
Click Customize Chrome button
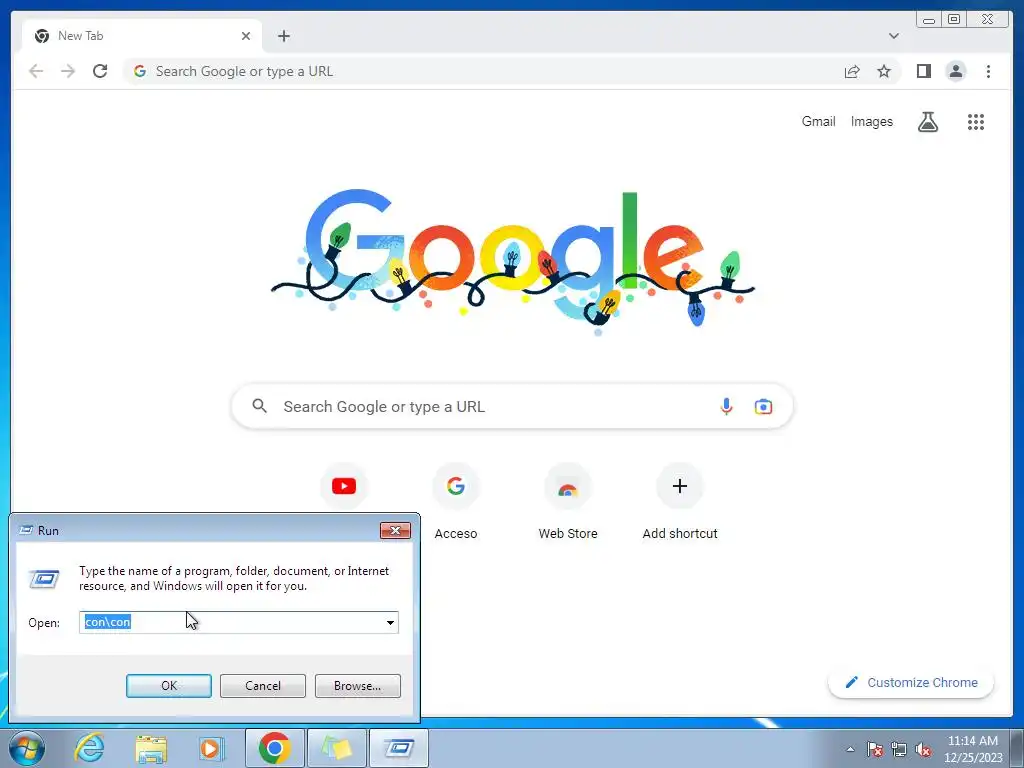click(911, 682)
